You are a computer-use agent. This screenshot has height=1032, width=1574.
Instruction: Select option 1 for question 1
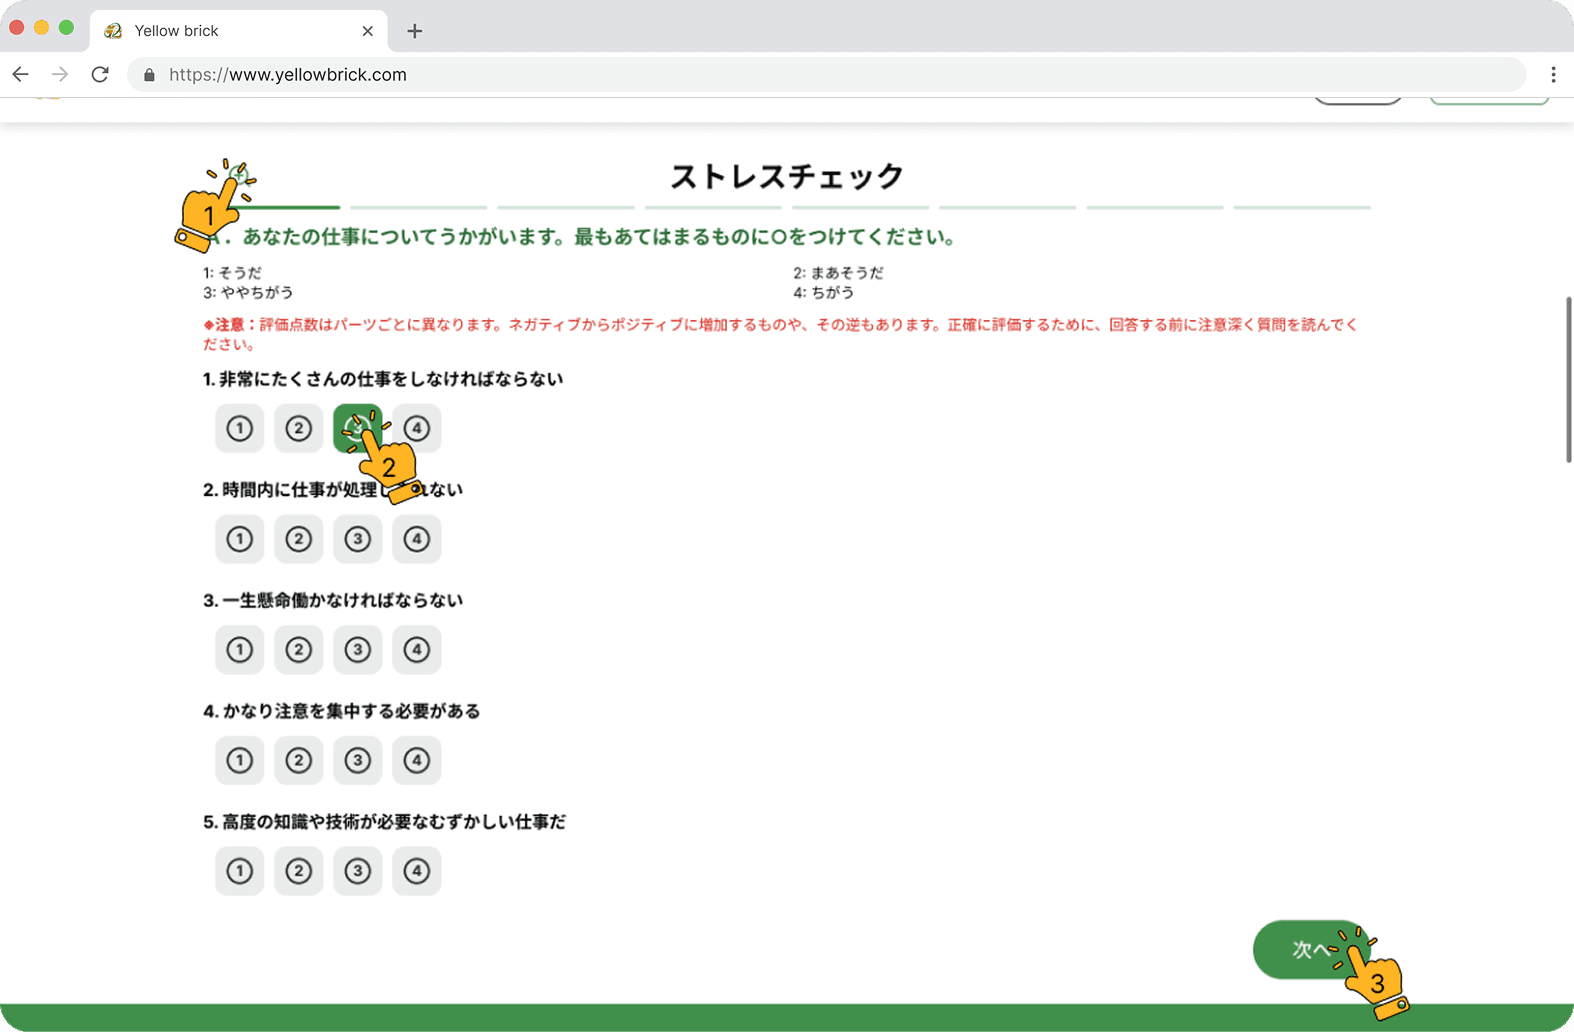[x=239, y=428]
